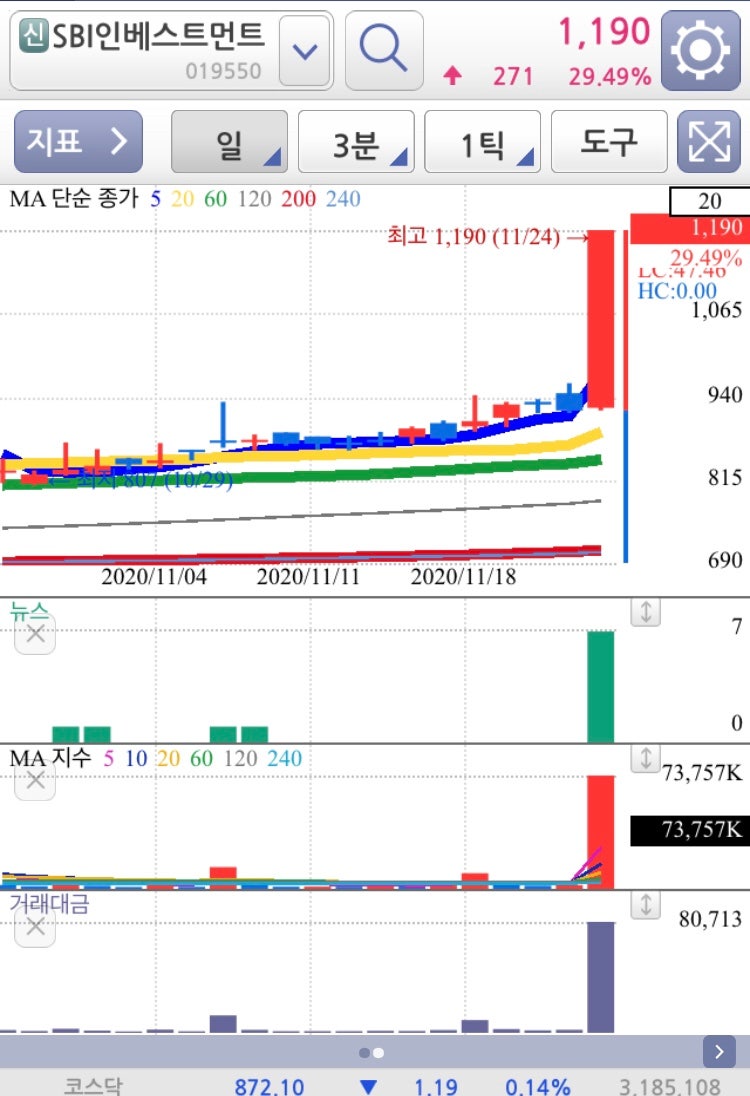Click the green news count bar for 11/24

pos(600,686)
